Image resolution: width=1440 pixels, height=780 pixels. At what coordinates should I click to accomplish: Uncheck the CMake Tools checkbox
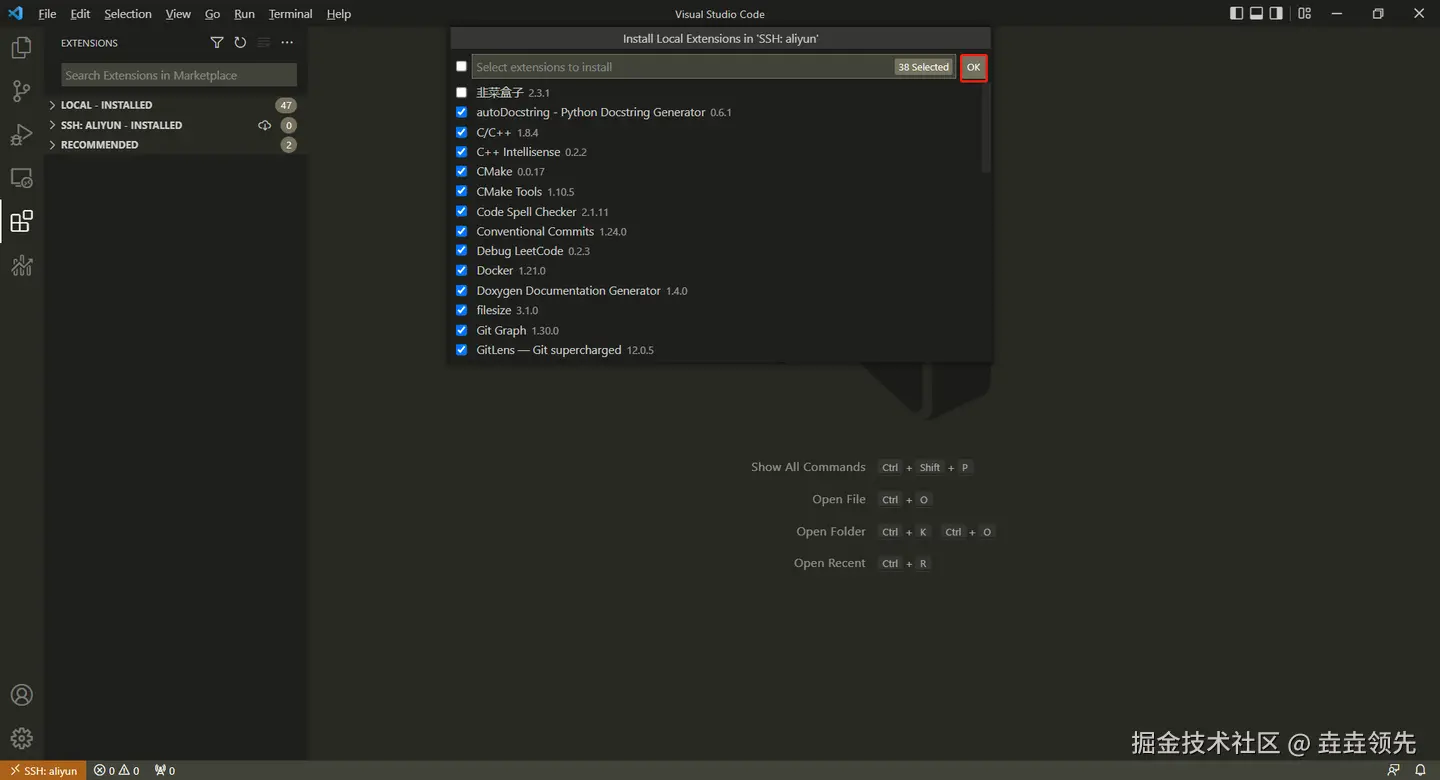461,191
